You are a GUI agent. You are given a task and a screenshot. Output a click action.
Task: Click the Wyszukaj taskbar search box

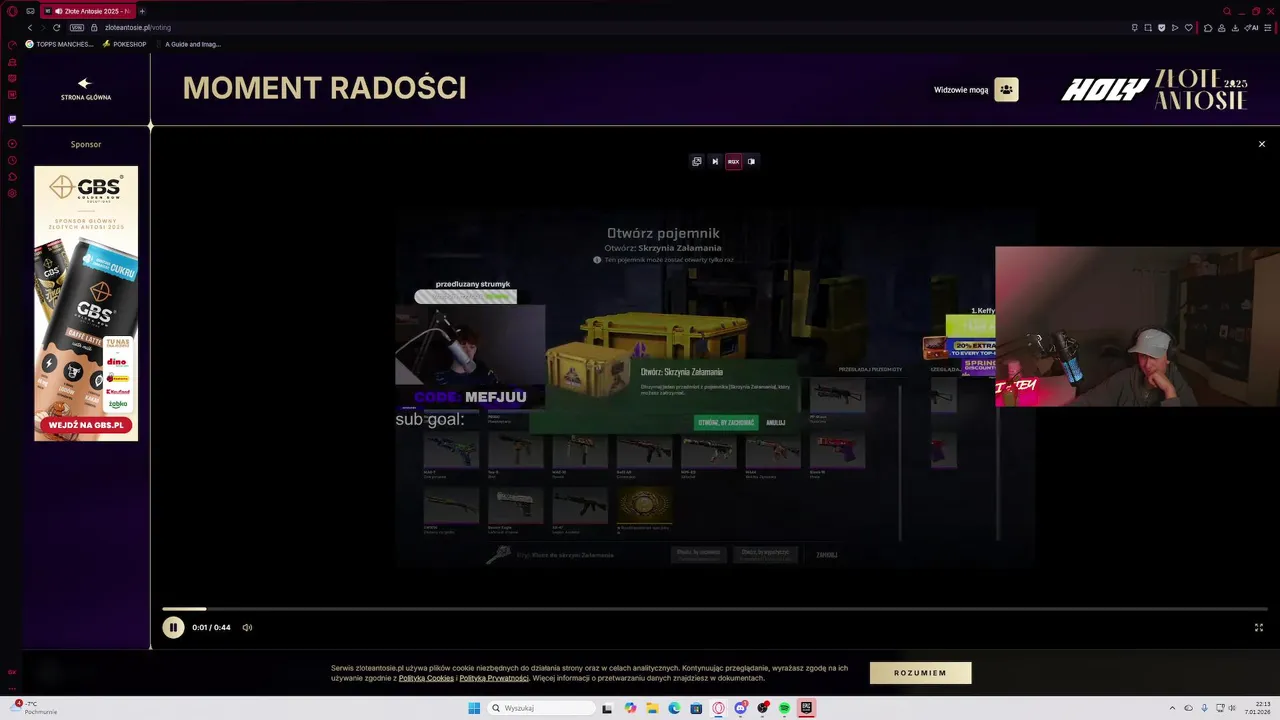(x=540, y=708)
